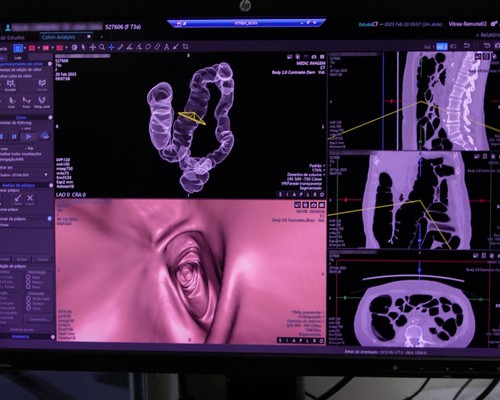The height and width of the screenshot is (400, 500).
Task: Click O orientation button in endoluminal view
Action: pos(321,341)
